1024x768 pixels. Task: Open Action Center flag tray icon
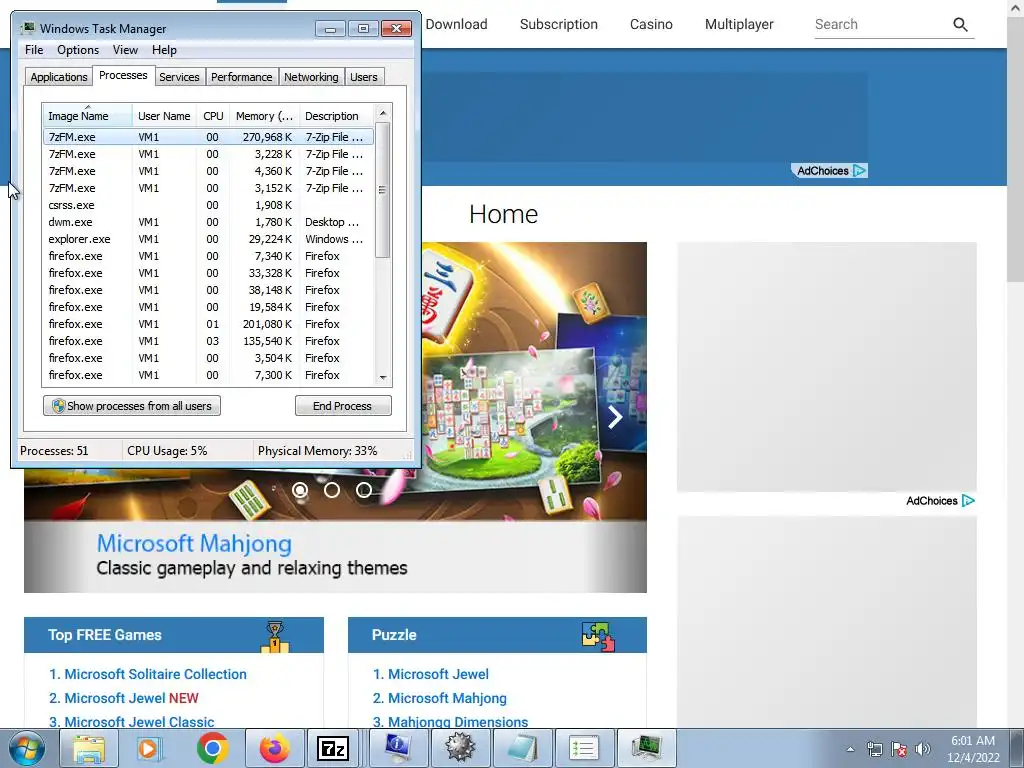(899, 749)
